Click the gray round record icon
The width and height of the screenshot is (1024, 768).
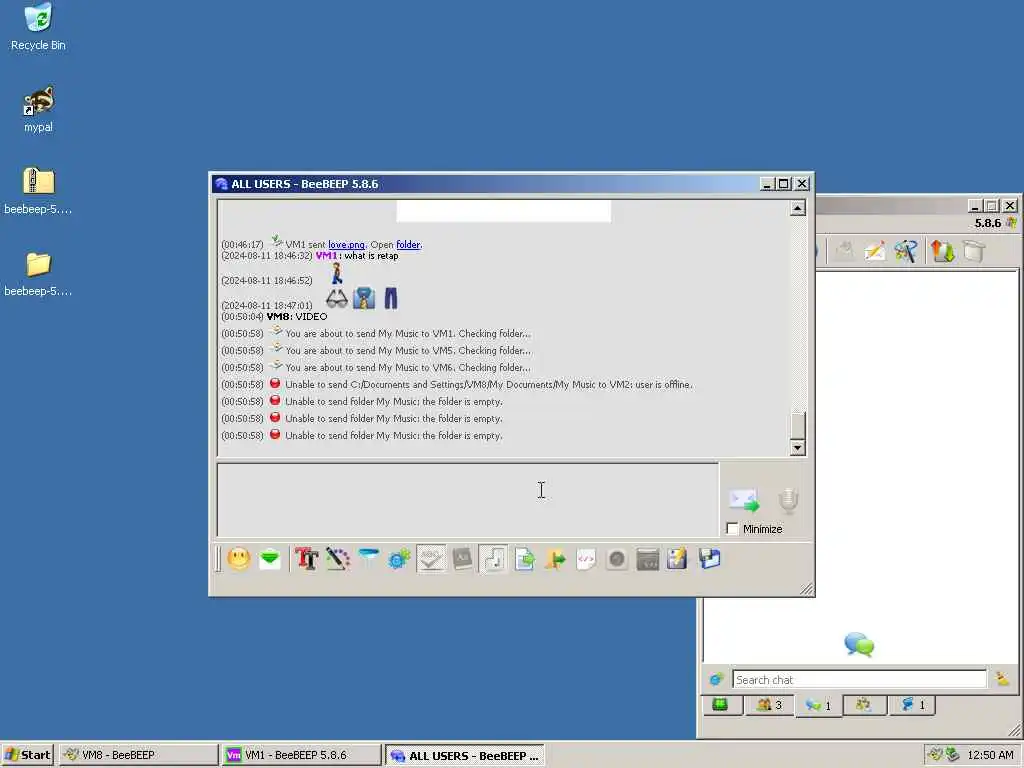coord(616,559)
